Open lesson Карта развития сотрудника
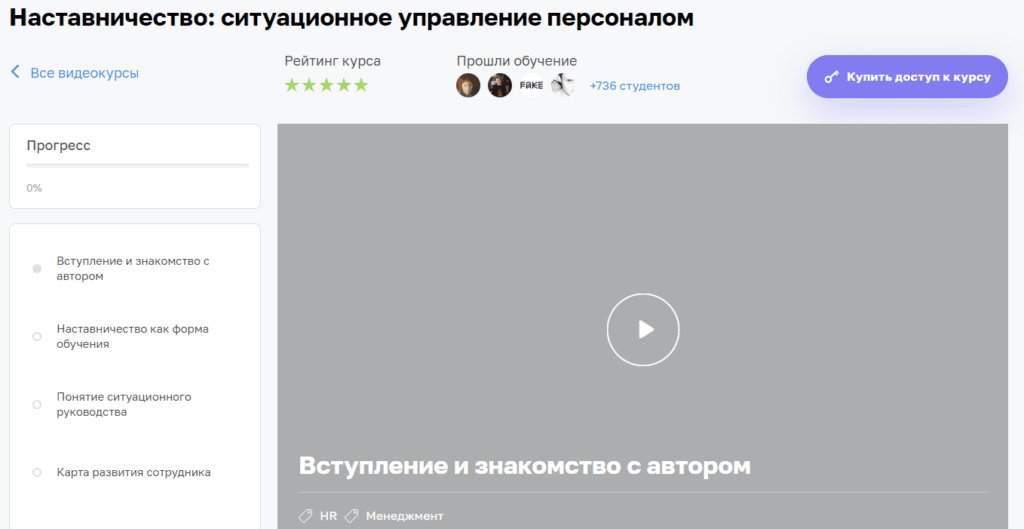The height and width of the screenshot is (529, 1024). click(133, 472)
